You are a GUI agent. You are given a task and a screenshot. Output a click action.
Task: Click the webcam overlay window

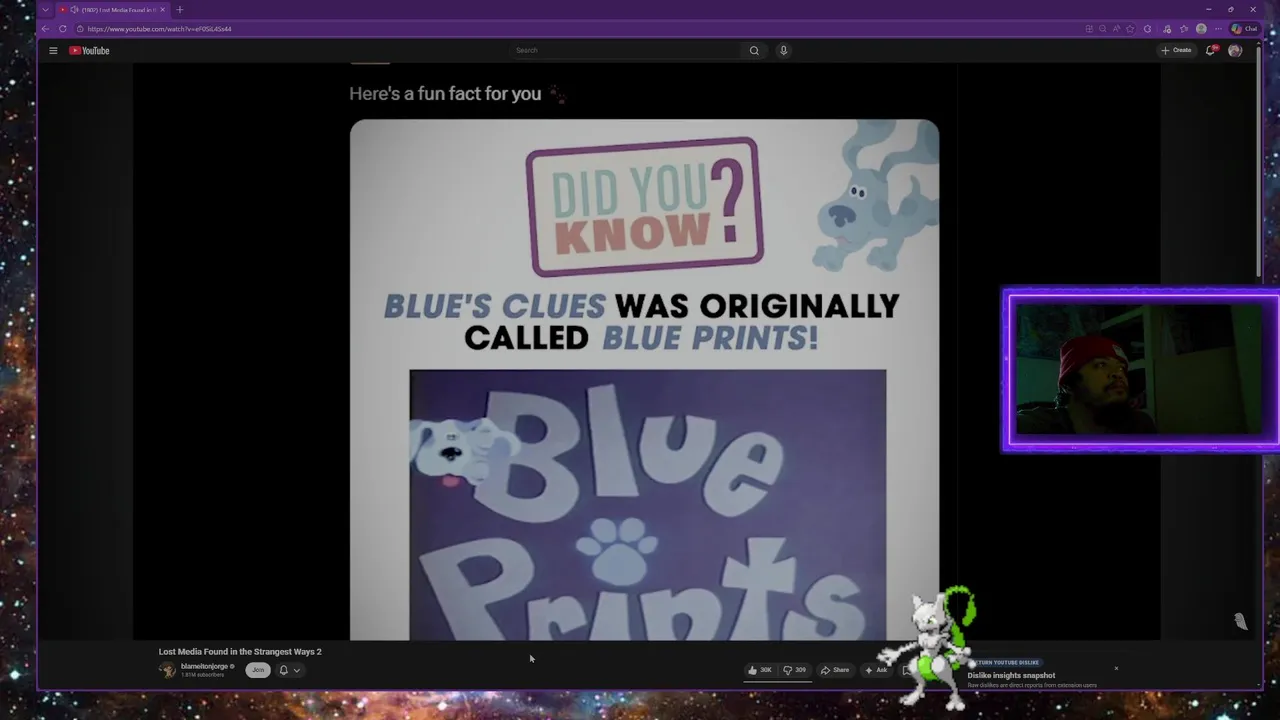(x=1140, y=371)
